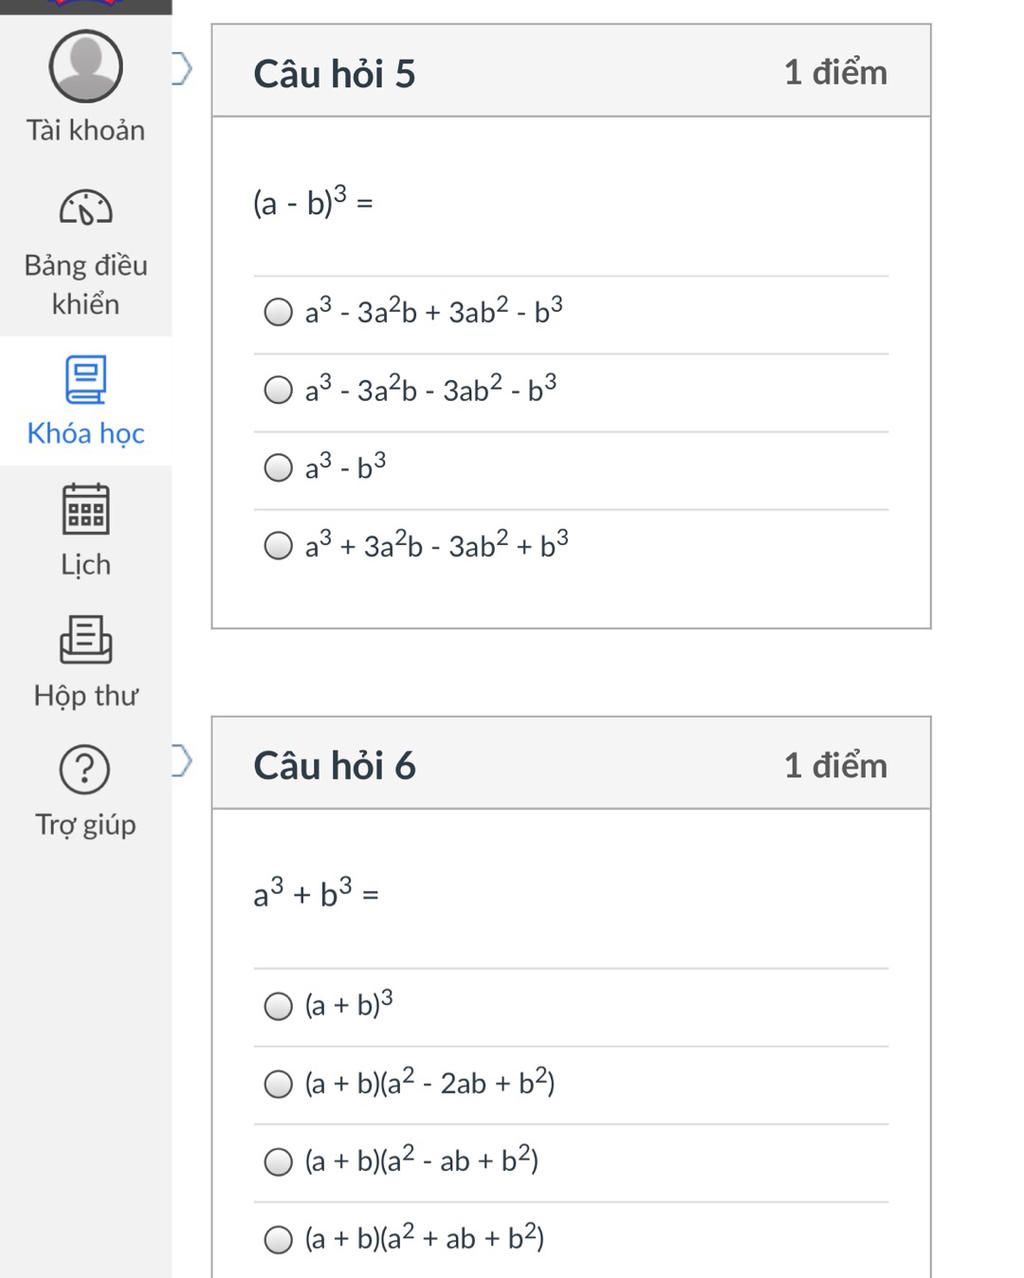The image size is (1024, 1278).
Task: Select answer a³ - 3a²b - 3ab² - b³
Action: tap(278, 389)
